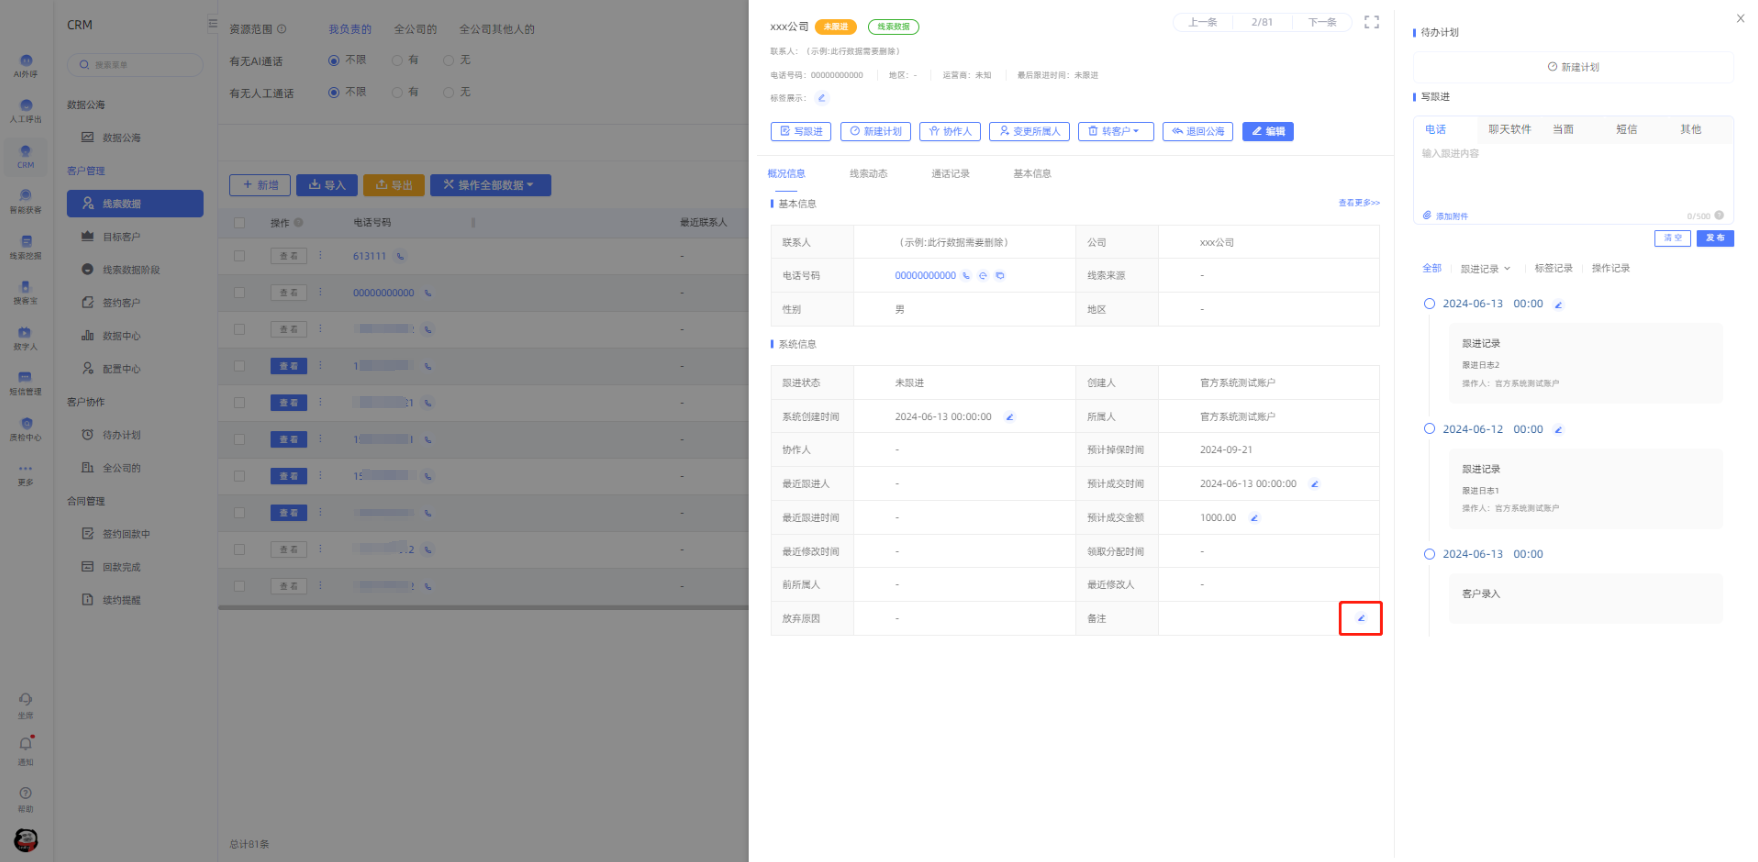The width and height of the screenshot is (1758, 862).
Task: Expand detail panel with the fullscreen icon
Action: click(x=1371, y=22)
